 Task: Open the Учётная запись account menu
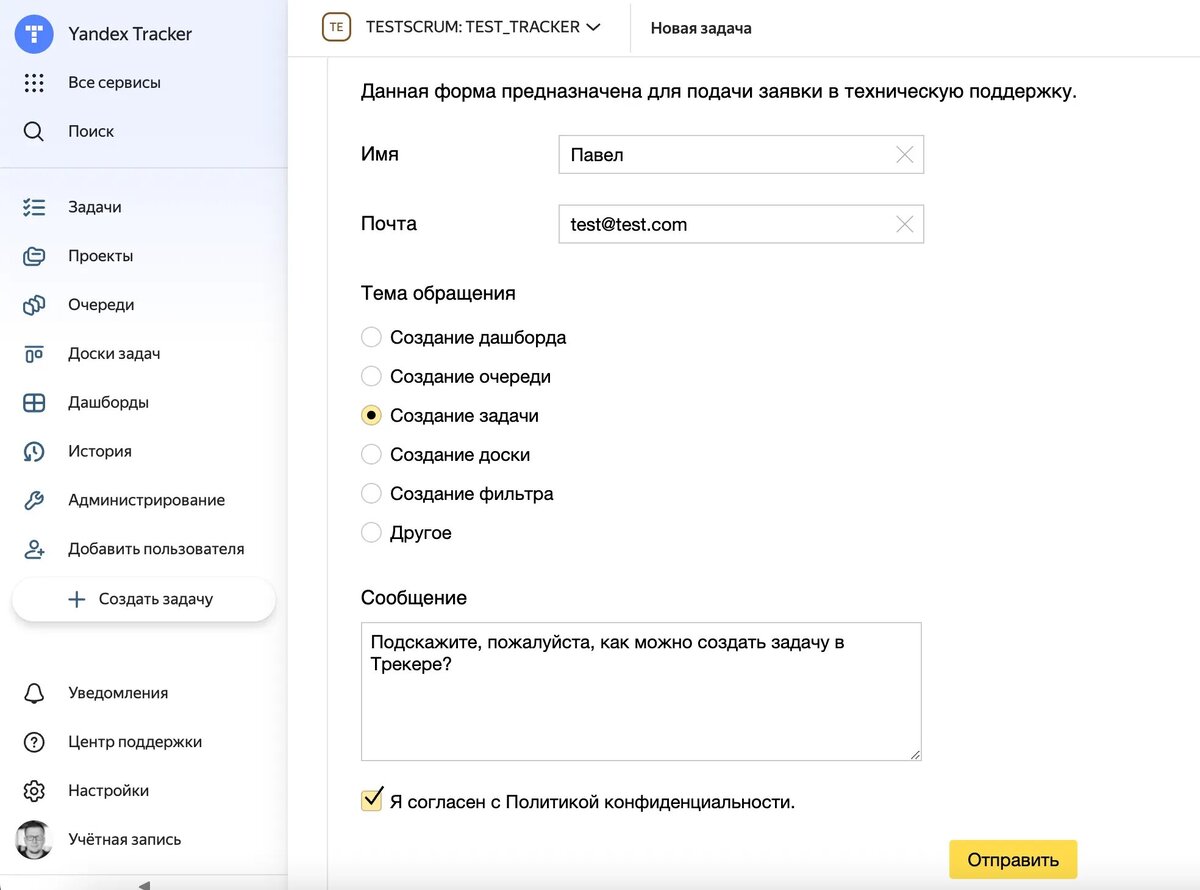click(123, 840)
